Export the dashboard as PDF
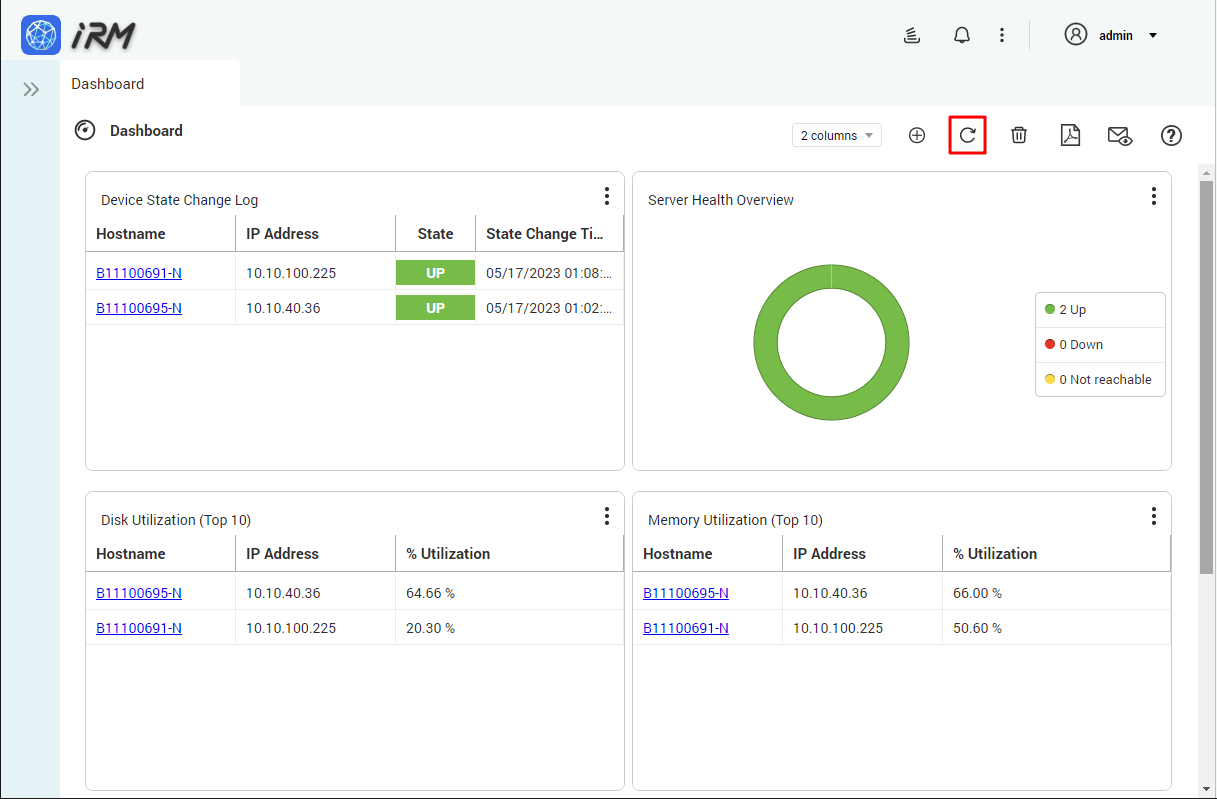Image resolution: width=1217 pixels, height=799 pixels. coord(1069,135)
